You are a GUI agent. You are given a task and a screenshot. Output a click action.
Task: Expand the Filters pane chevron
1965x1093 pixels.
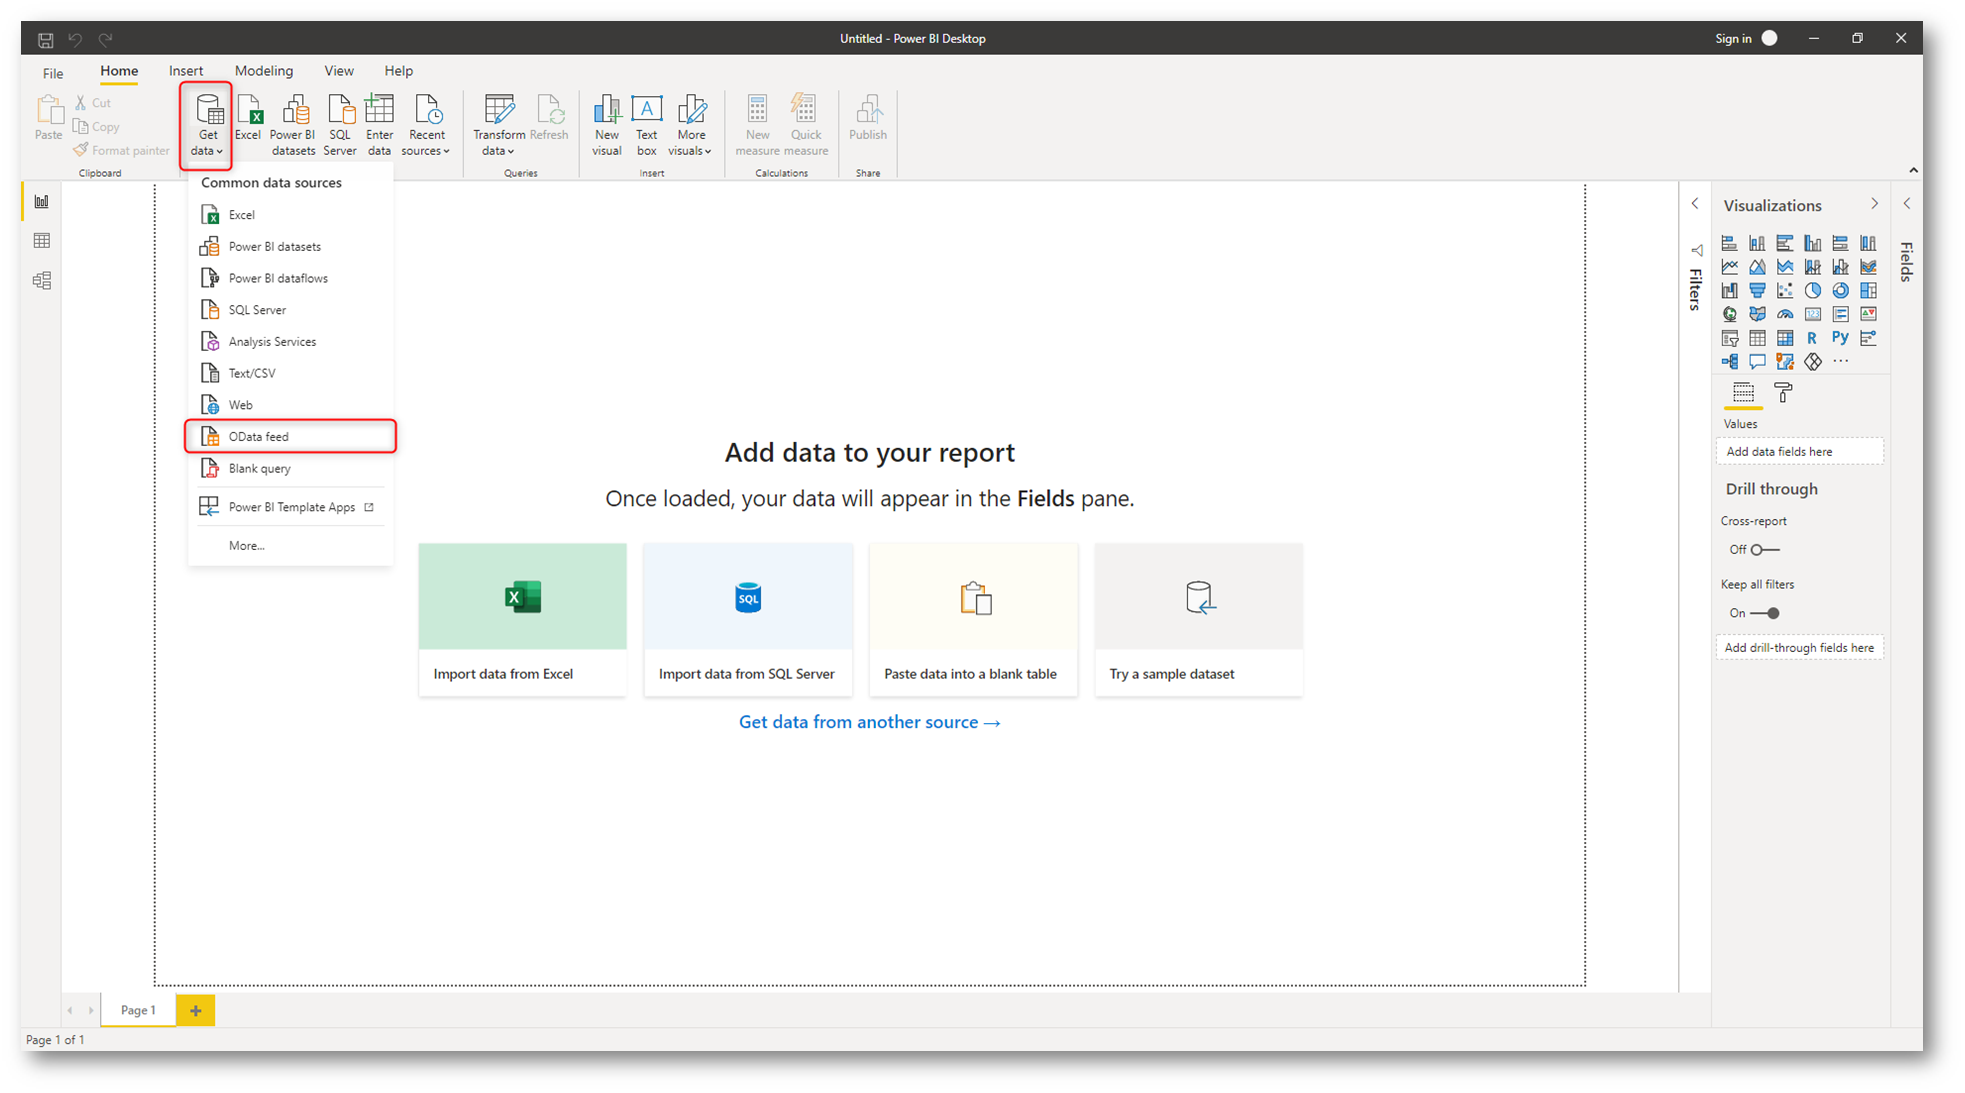pyautogui.click(x=1695, y=204)
